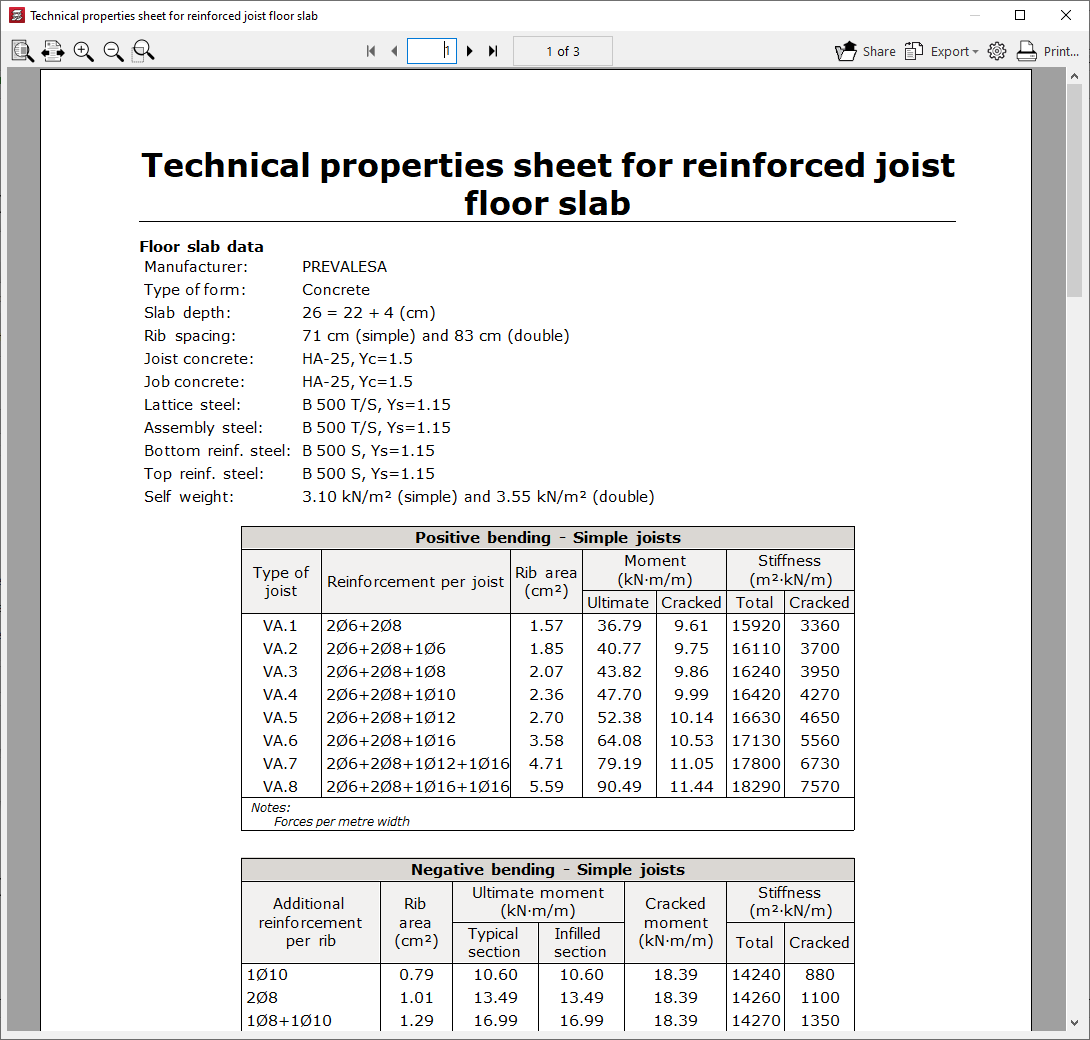This screenshot has width=1090, height=1040.
Task: Select the zoom window tool
Action: click(143, 51)
